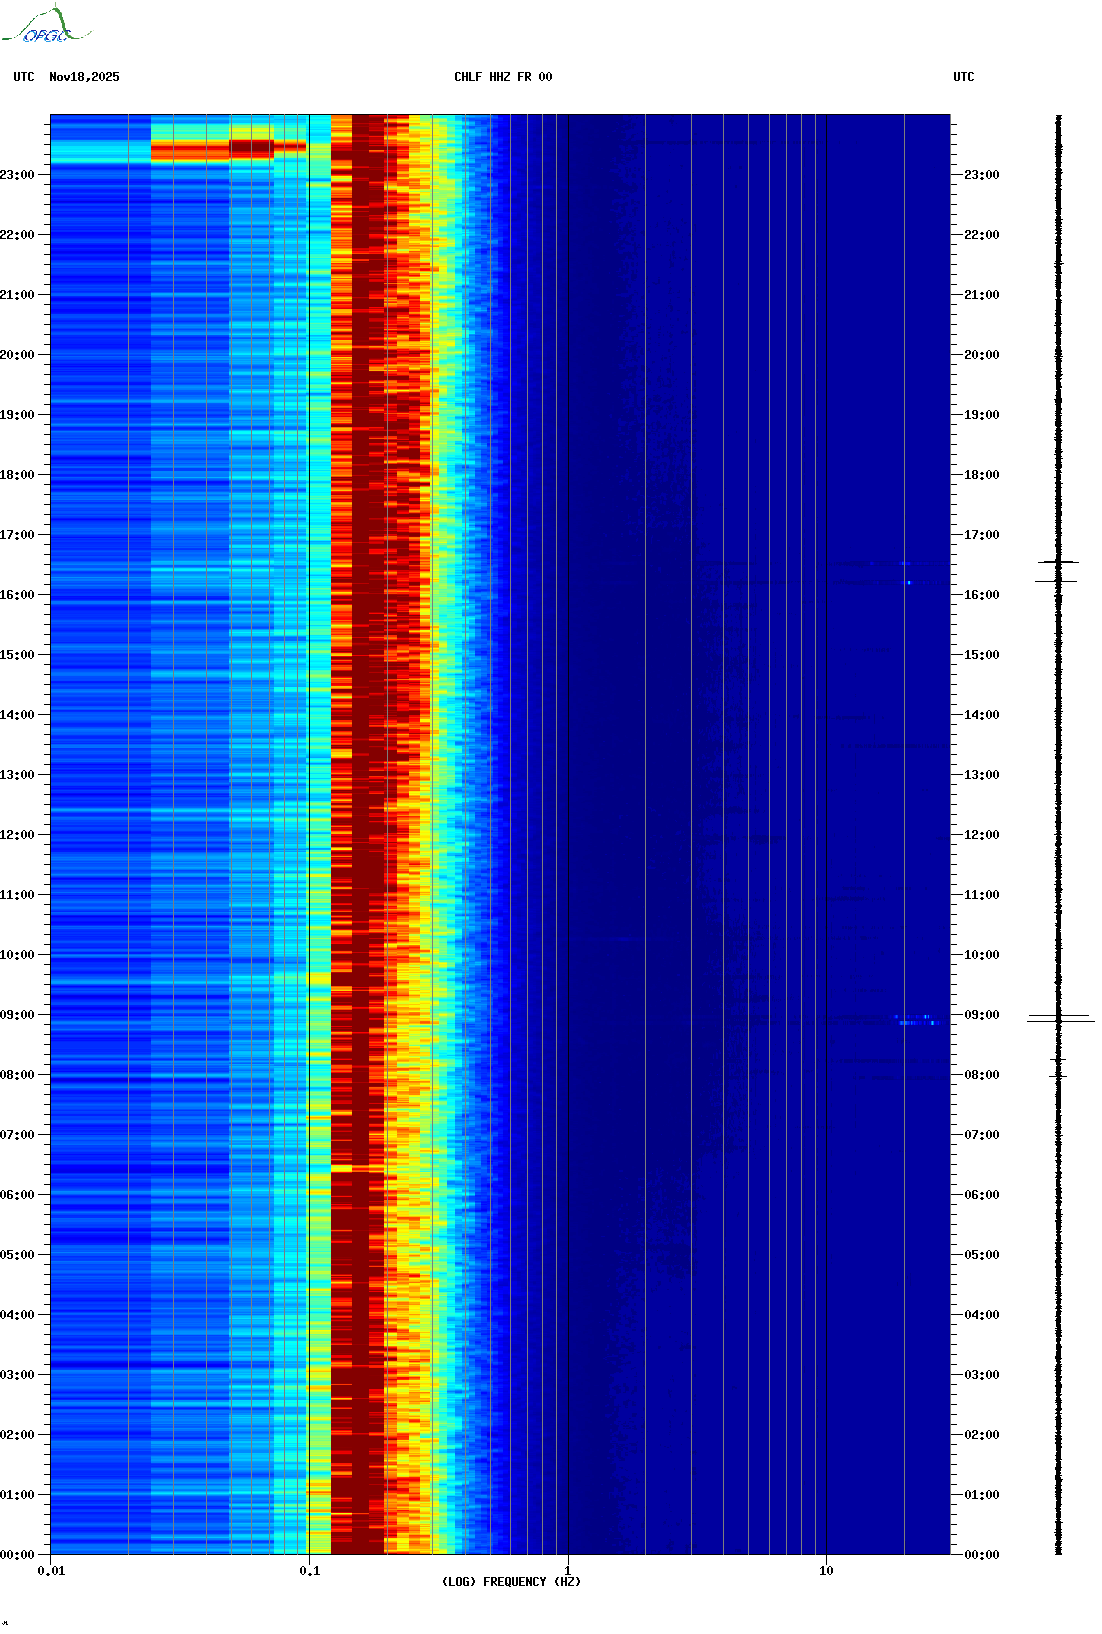Image resolution: width=1102 pixels, height=1634 pixels.
Task: Click the 0.1 frequency axis label
Action: [x=309, y=1571]
